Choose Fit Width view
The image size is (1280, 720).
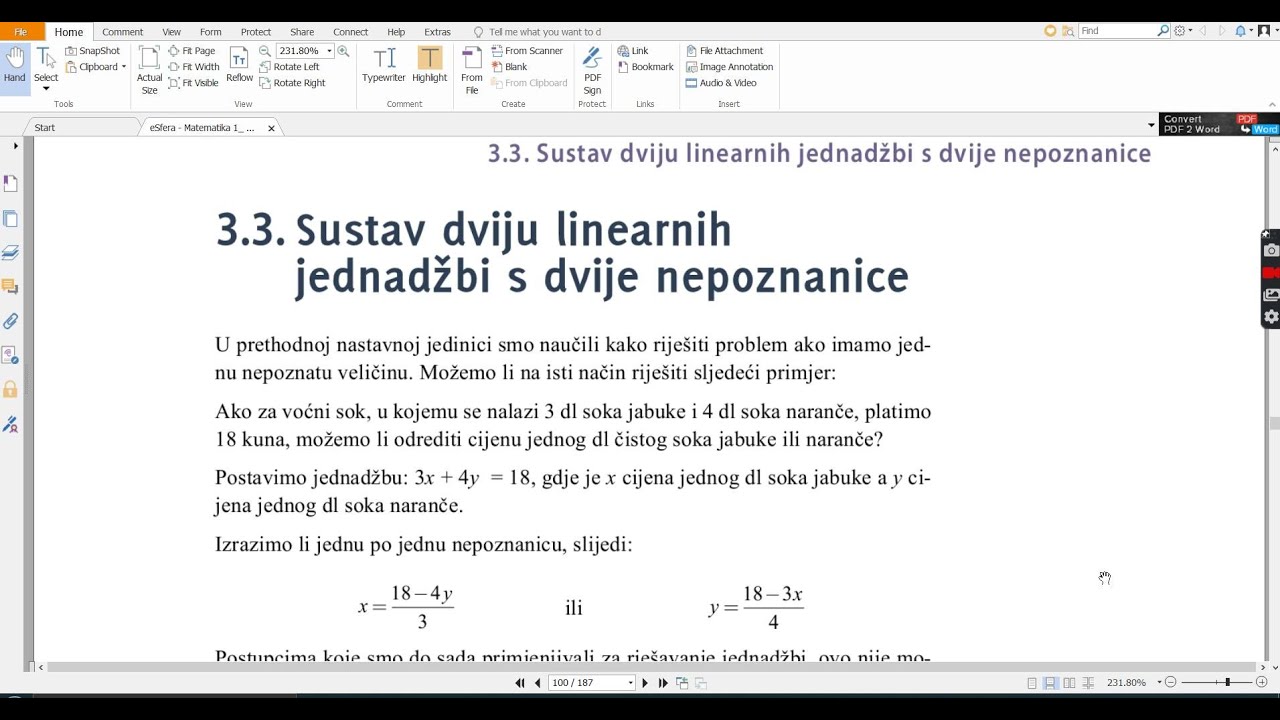pos(194,67)
